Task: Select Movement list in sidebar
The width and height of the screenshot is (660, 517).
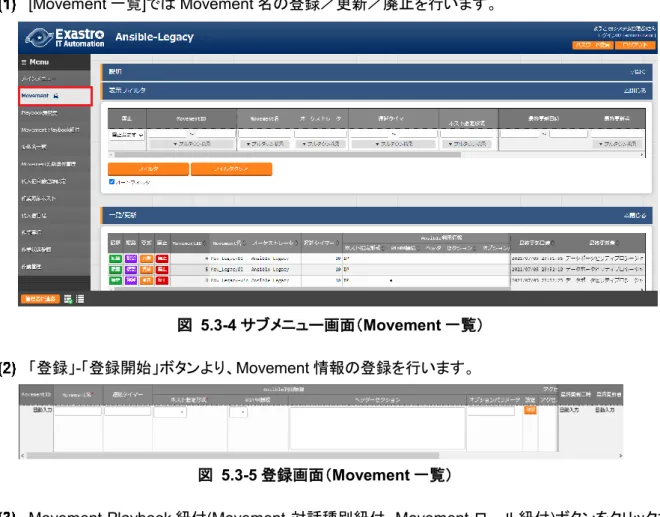Action: 55,96
